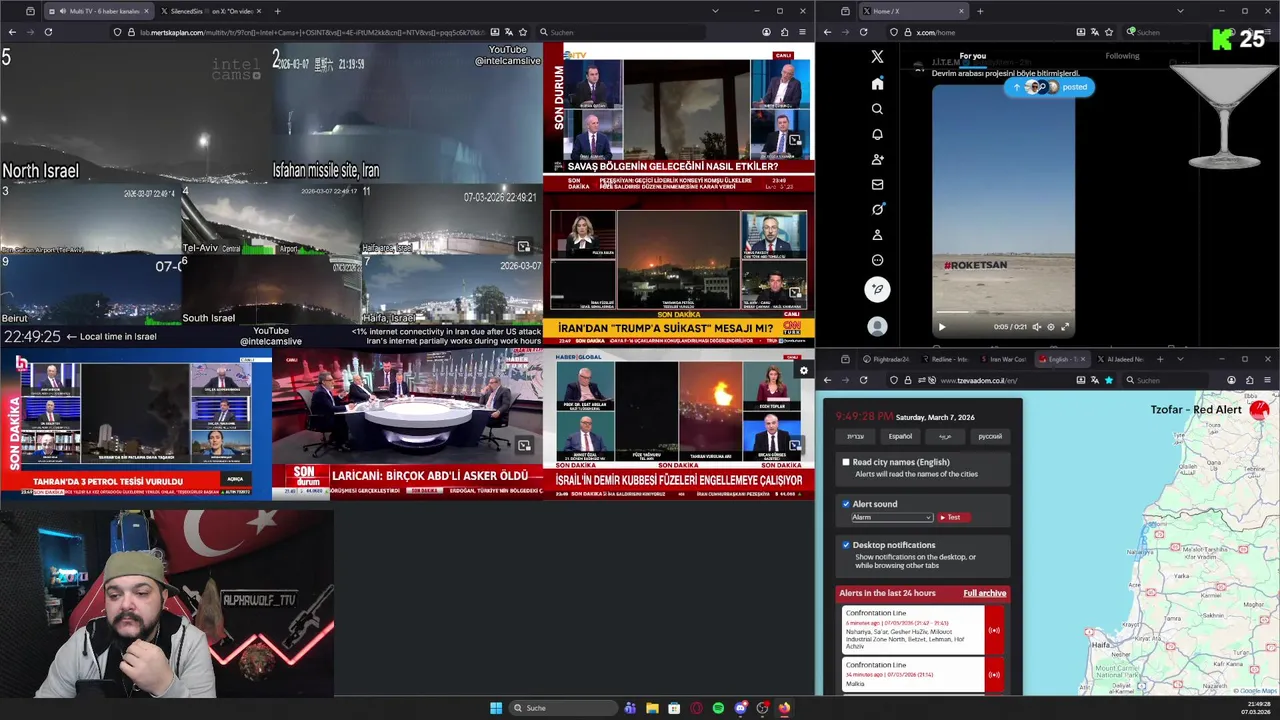Open X communities people icon

[877, 159]
